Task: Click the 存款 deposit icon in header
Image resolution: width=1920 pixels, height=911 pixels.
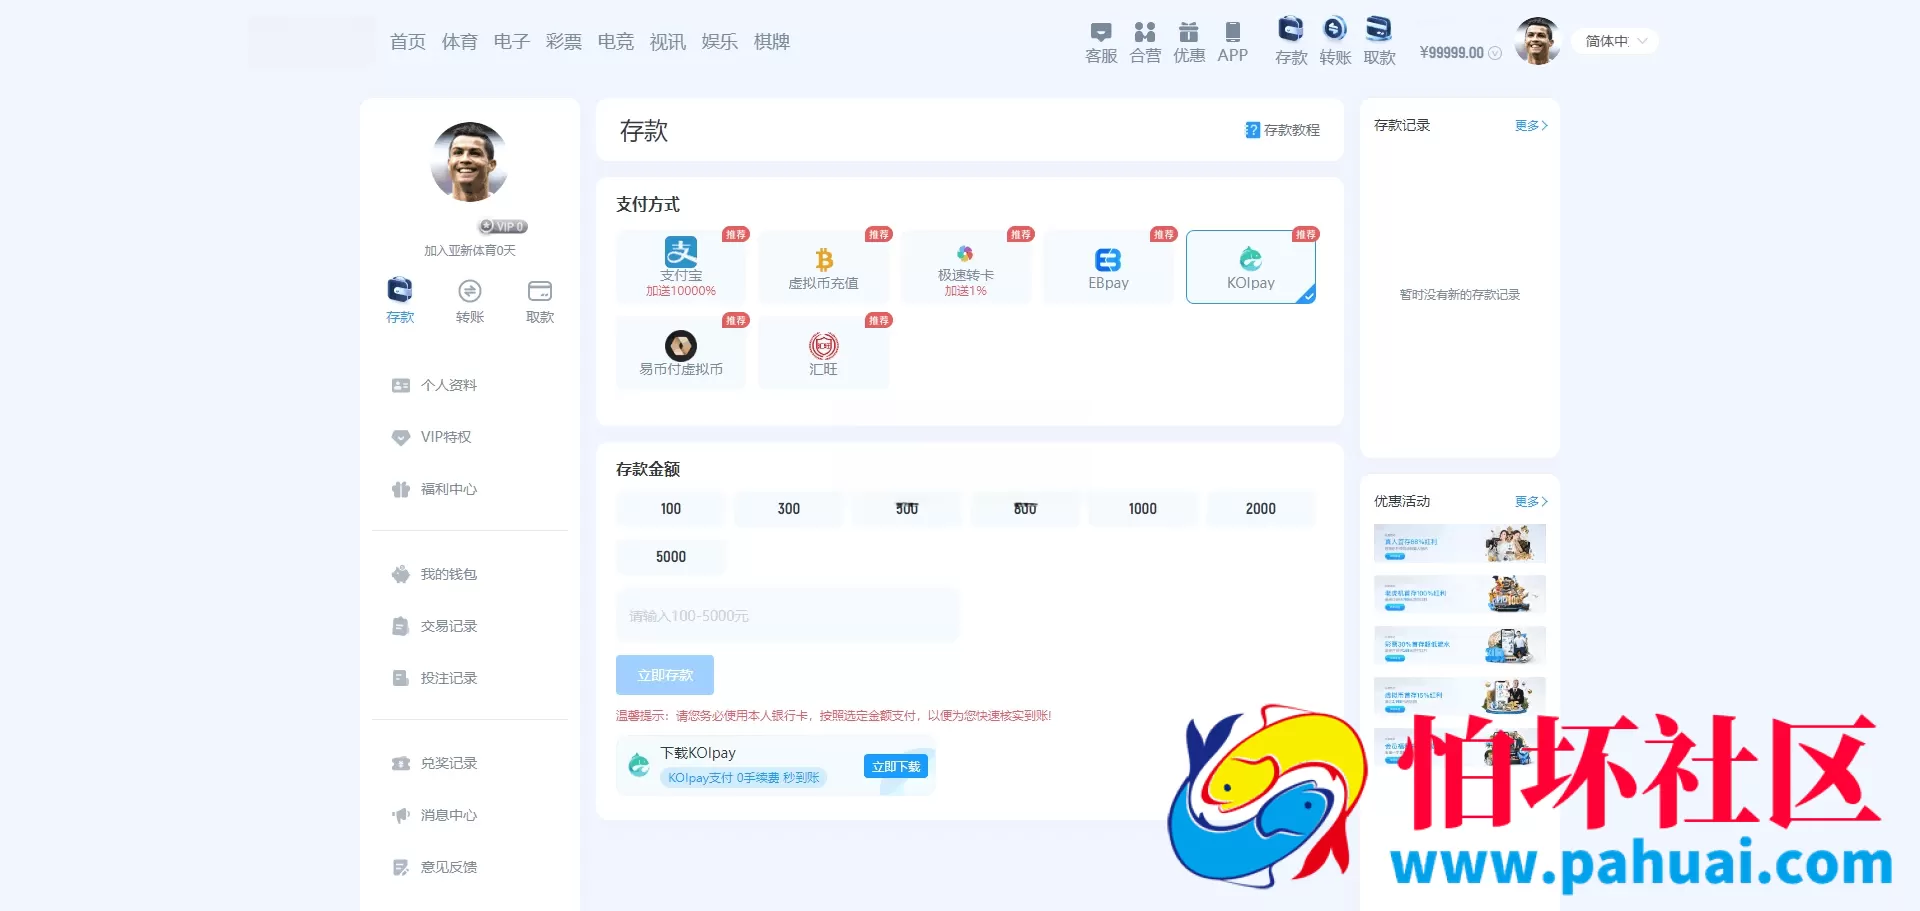Action: 1291,42
